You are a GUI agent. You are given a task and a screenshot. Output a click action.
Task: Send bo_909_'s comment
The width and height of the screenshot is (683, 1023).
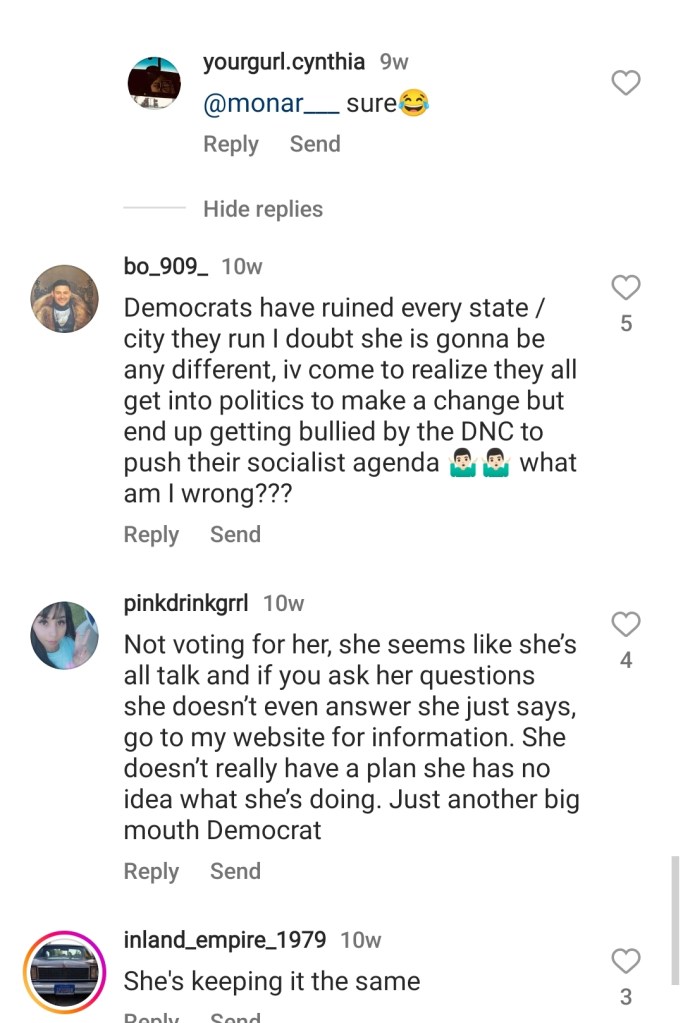coord(235,535)
